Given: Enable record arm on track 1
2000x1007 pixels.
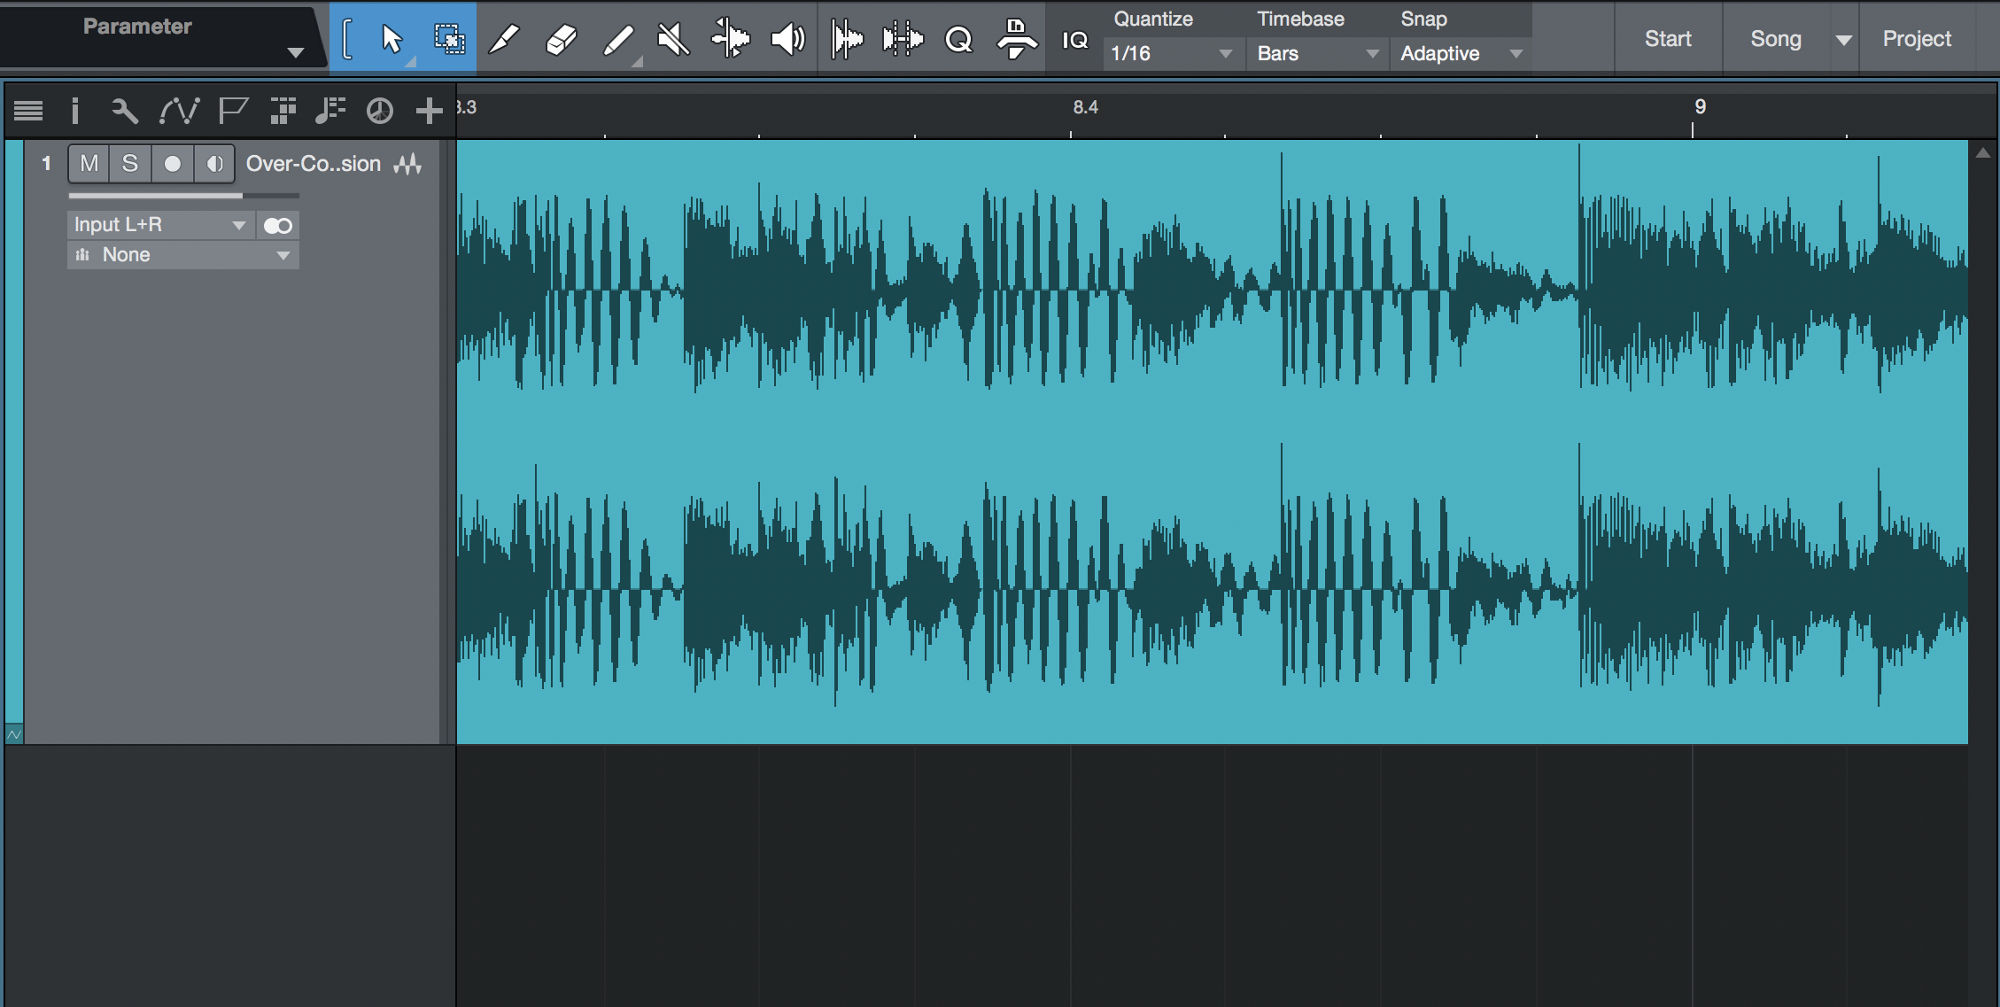Looking at the screenshot, I should pos(172,163).
